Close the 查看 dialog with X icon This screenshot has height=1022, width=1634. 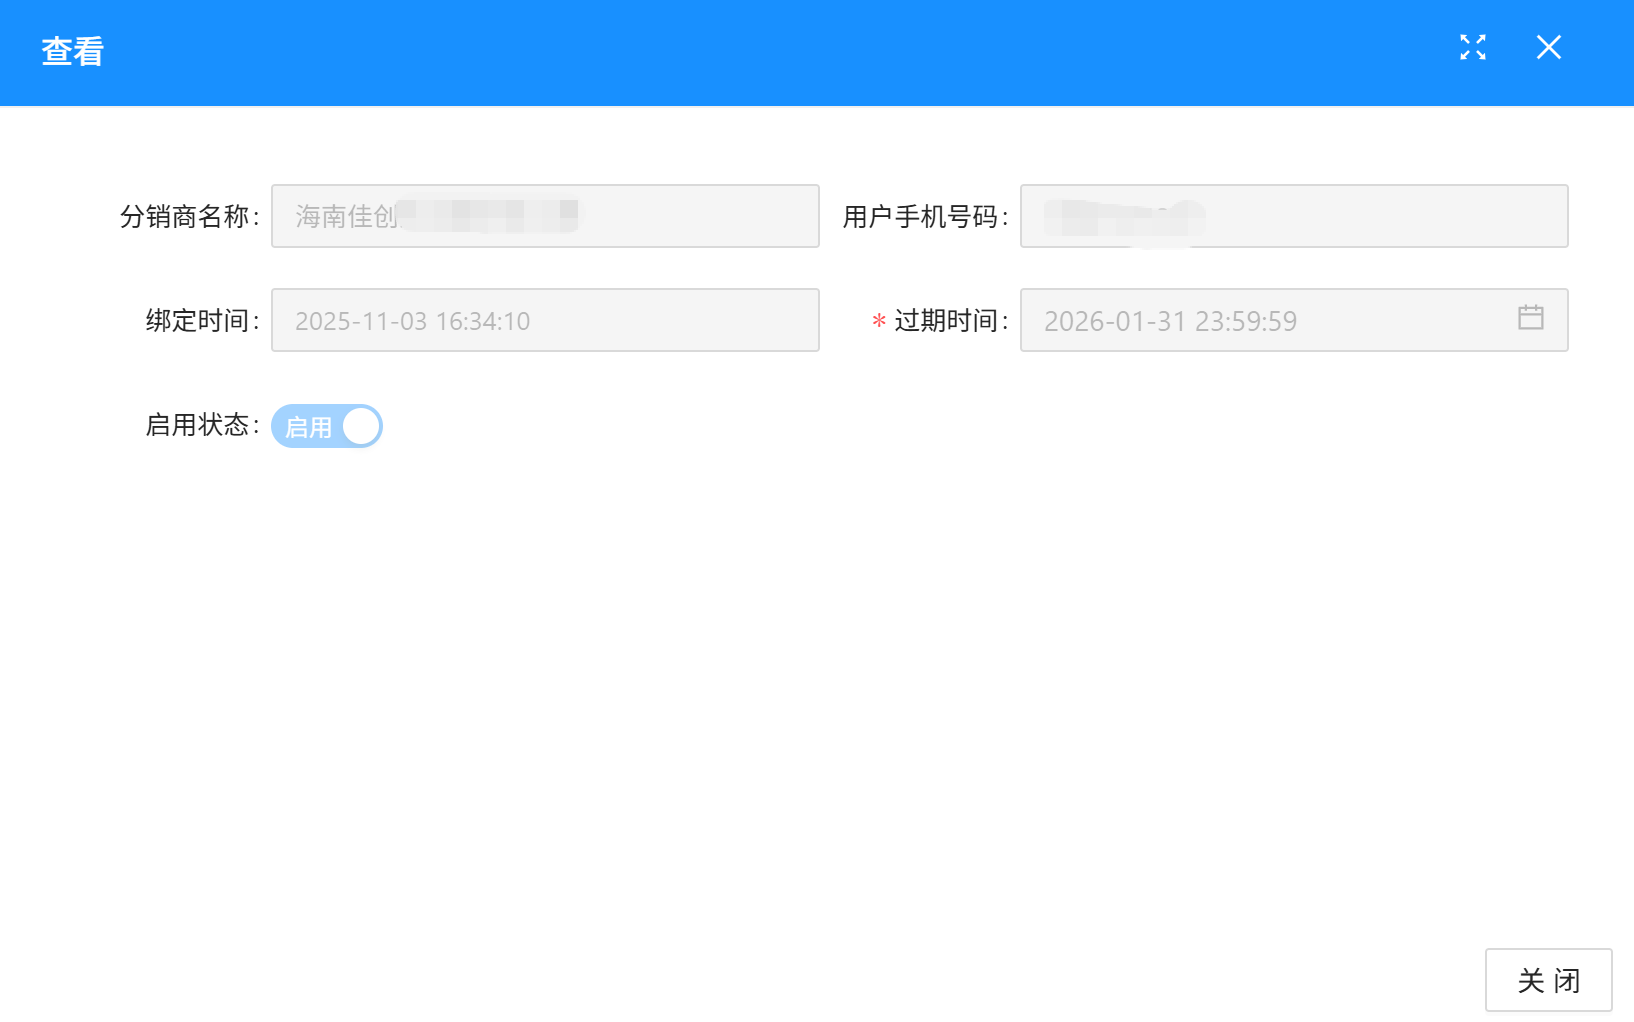pos(1548,47)
